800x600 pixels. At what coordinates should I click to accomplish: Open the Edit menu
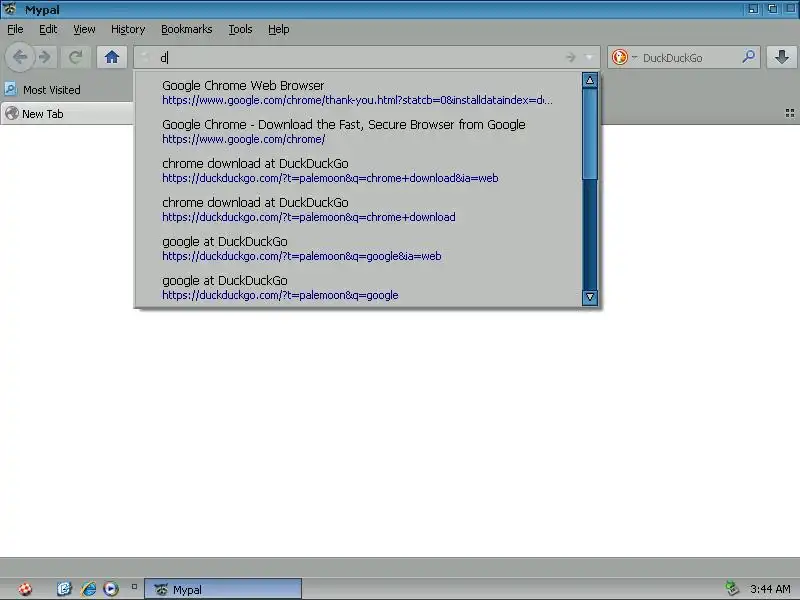(x=48, y=30)
